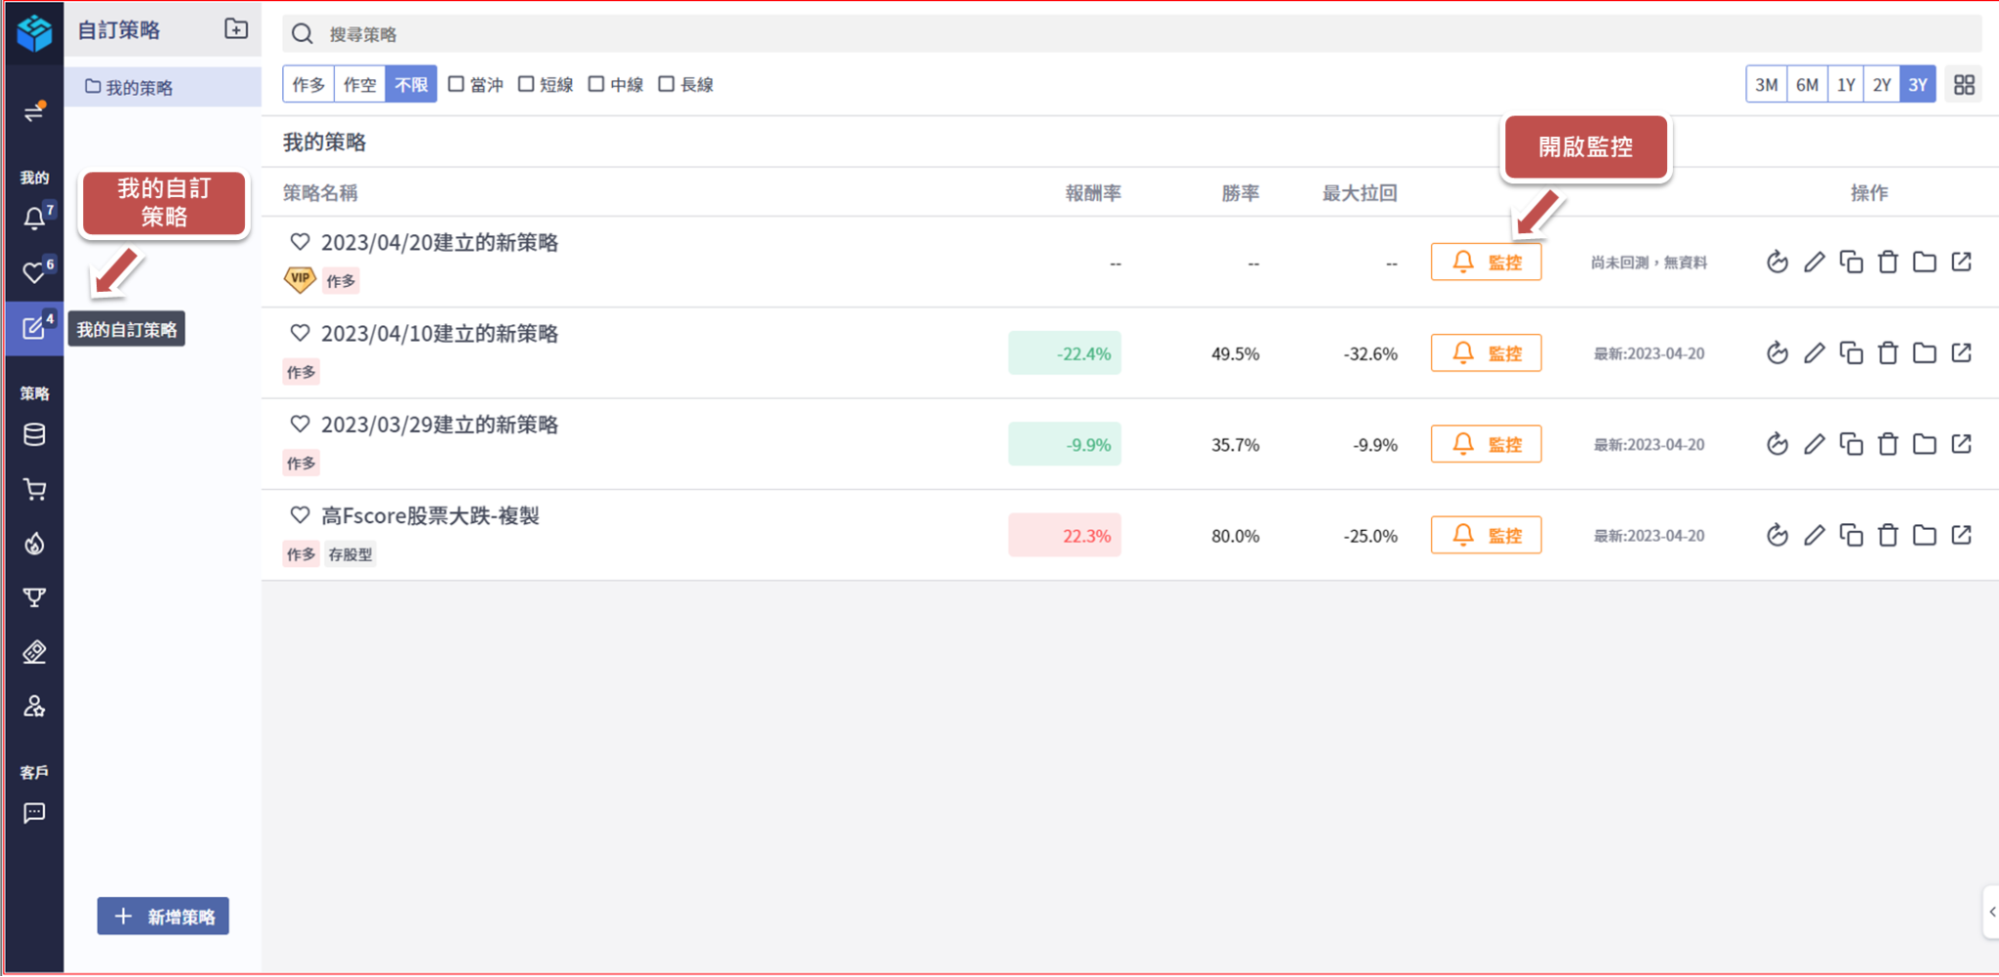Click the VIP badge on first strategy
The width and height of the screenshot is (1999, 977).
pos(300,280)
